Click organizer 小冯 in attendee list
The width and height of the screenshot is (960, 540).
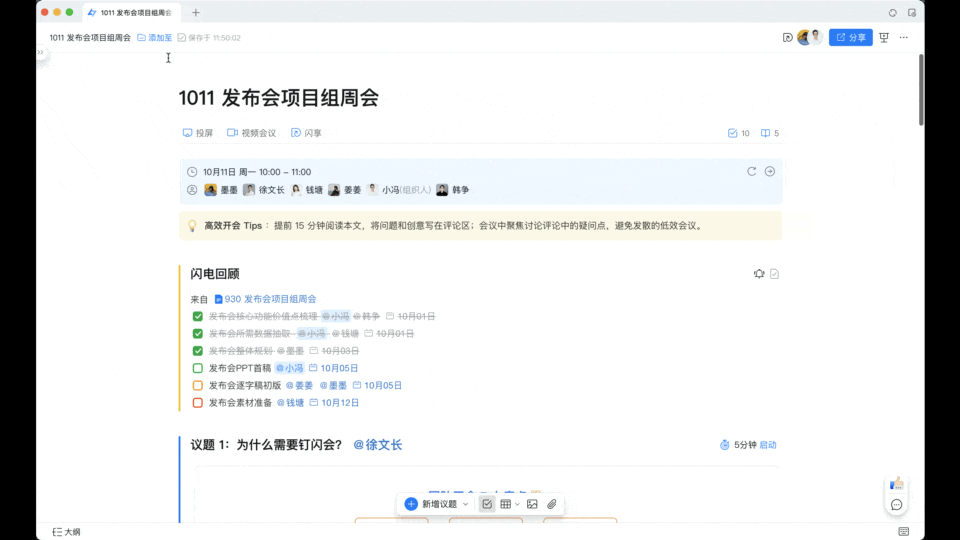point(399,190)
